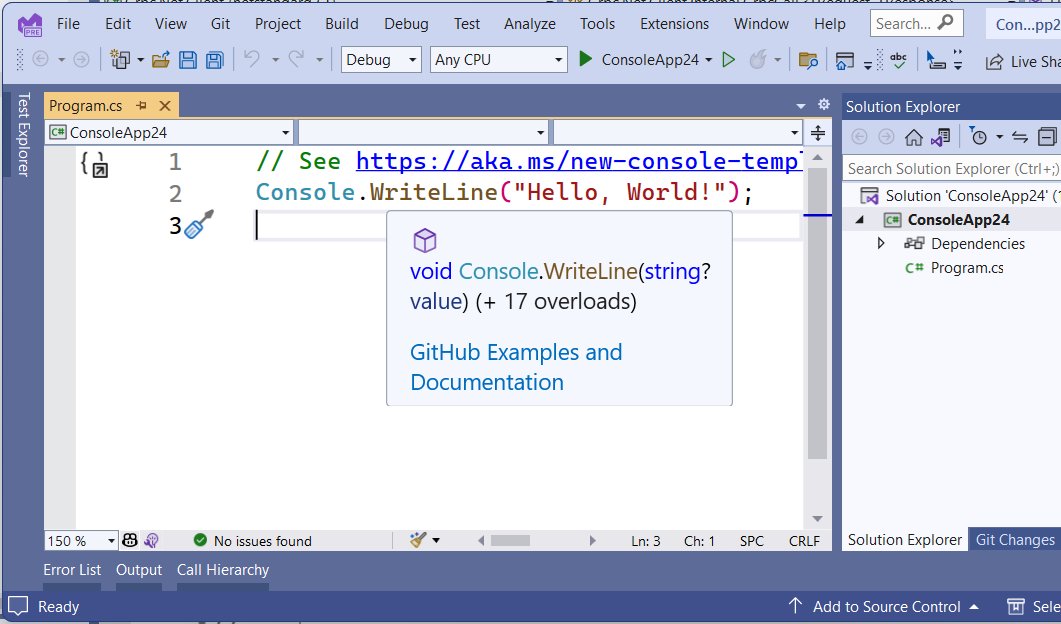This screenshot has width=1061, height=624.
Task: Open the Test Explorer side tab
Action: 24,134
